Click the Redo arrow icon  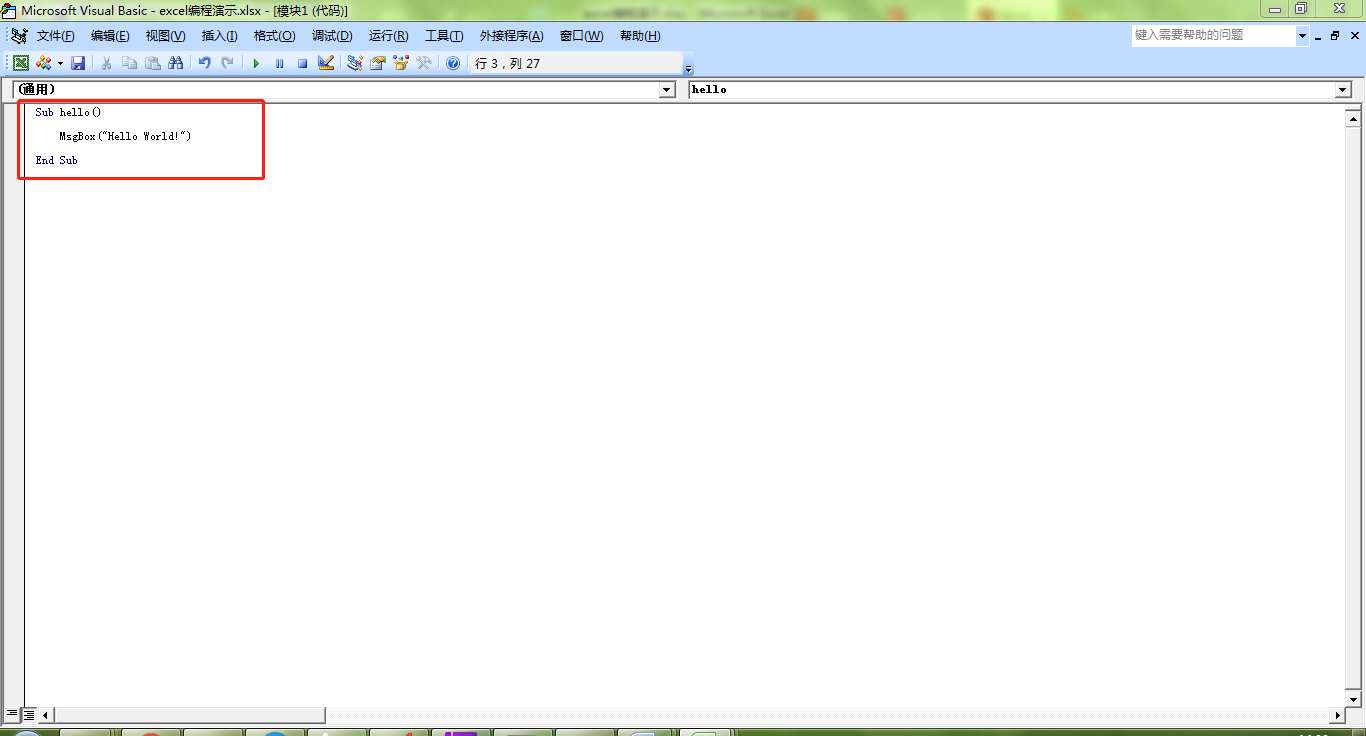click(x=227, y=63)
